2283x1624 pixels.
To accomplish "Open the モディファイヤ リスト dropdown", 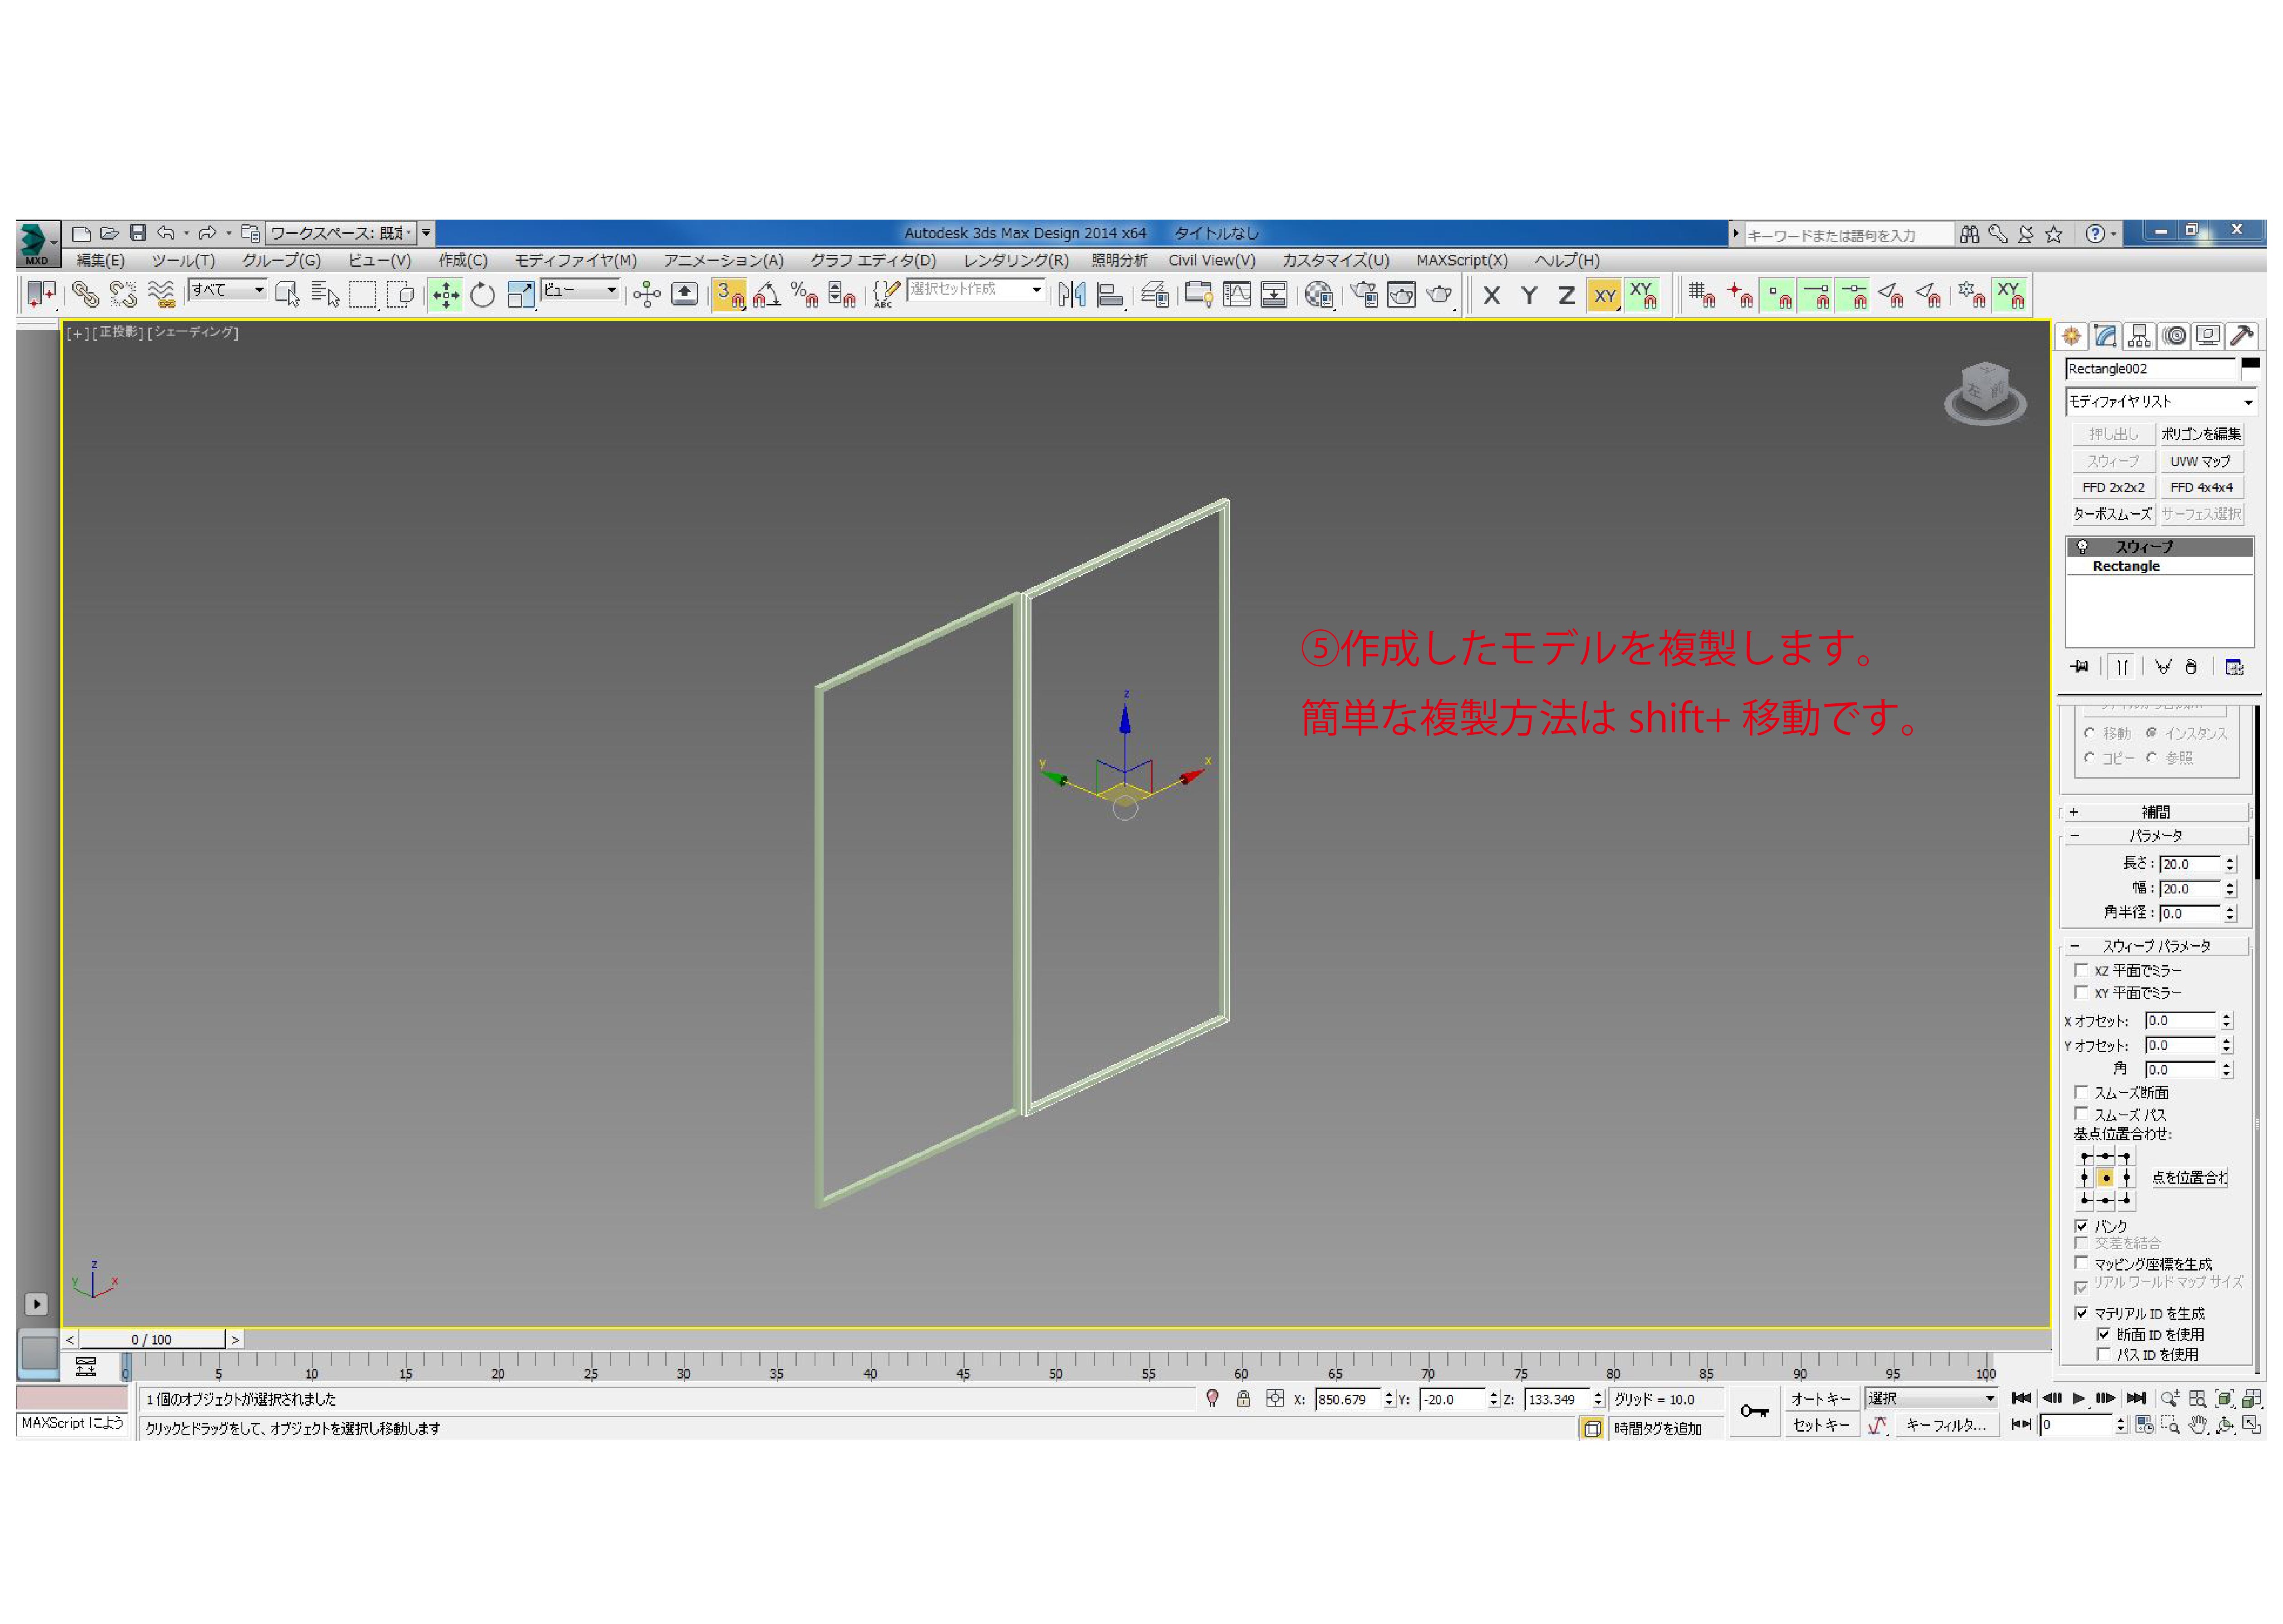I will [2159, 402].
